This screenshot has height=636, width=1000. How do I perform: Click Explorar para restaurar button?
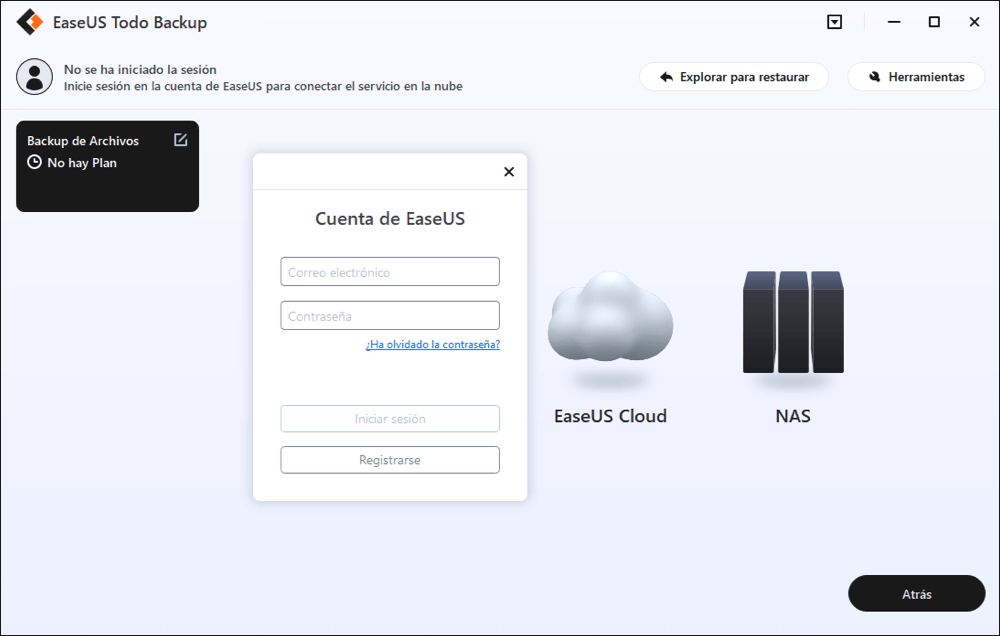click(734, 77)
